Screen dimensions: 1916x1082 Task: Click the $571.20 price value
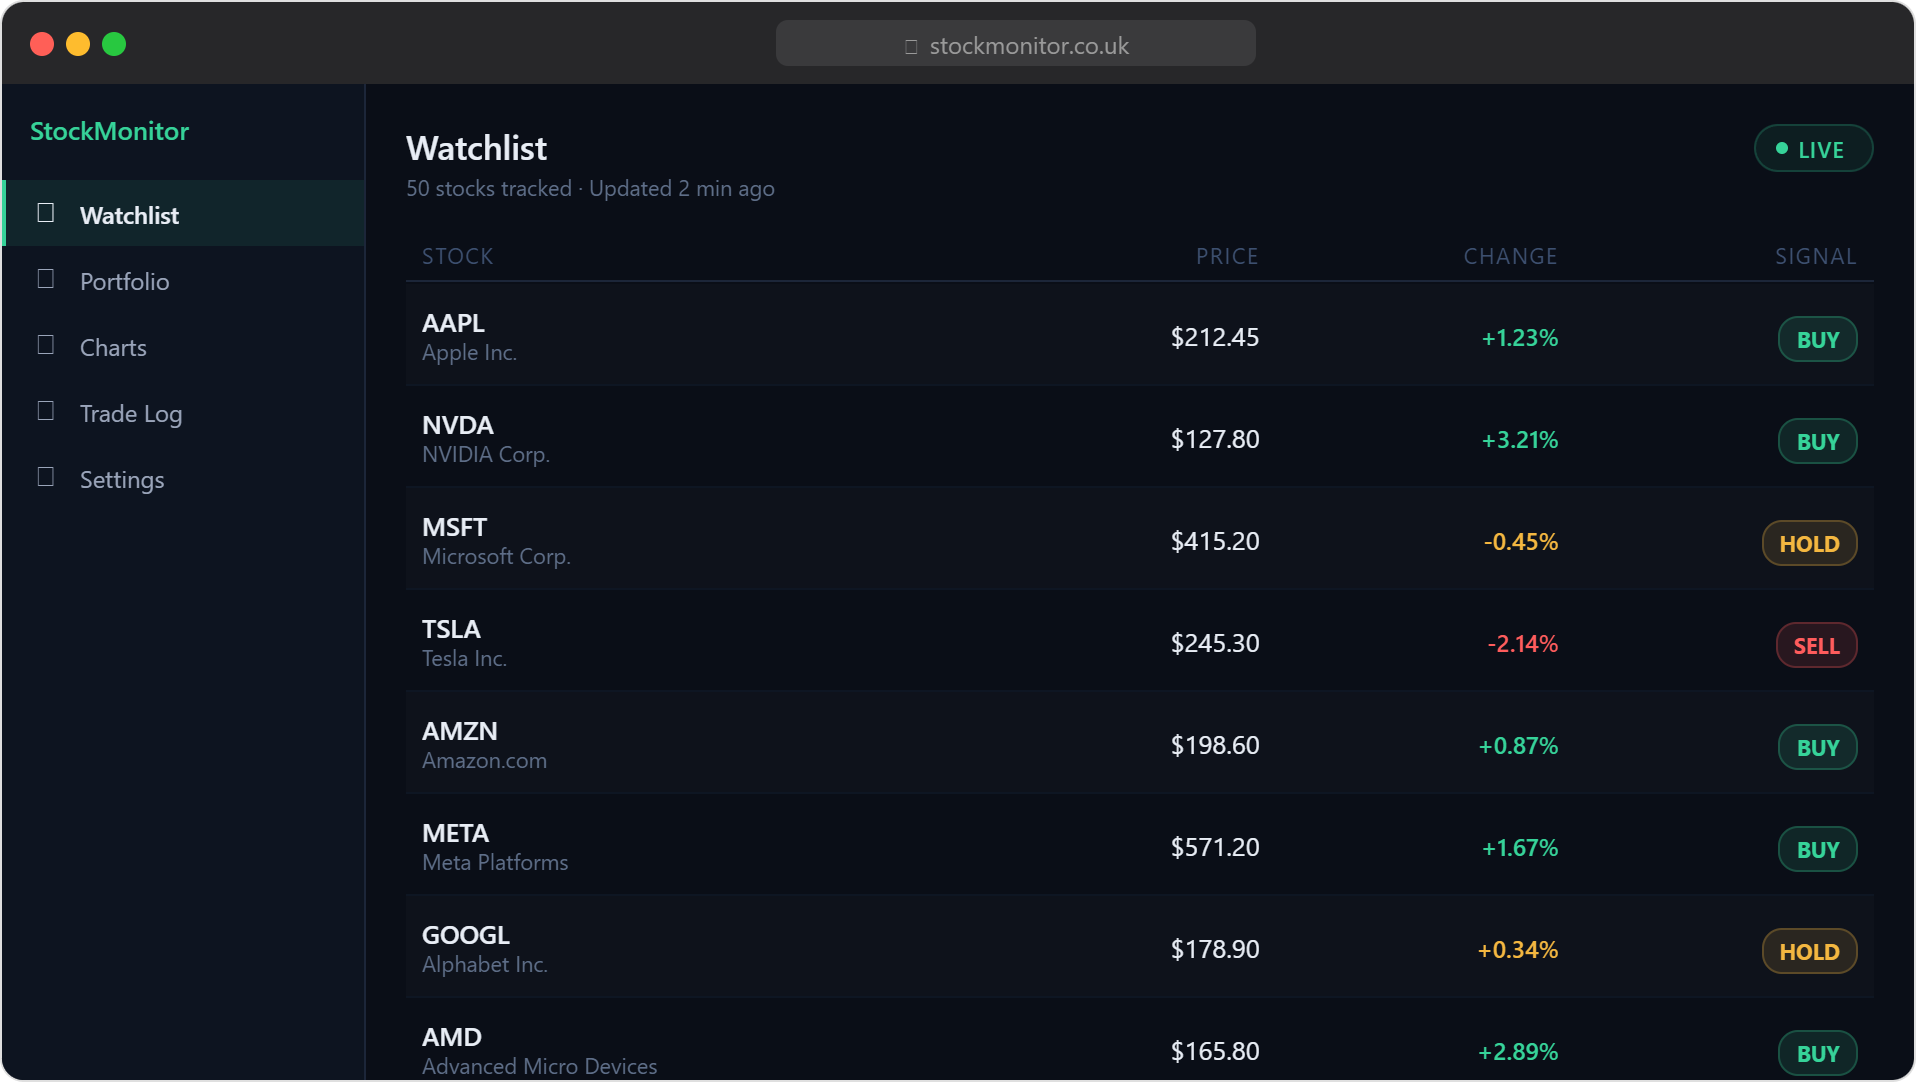point(1215,848)
